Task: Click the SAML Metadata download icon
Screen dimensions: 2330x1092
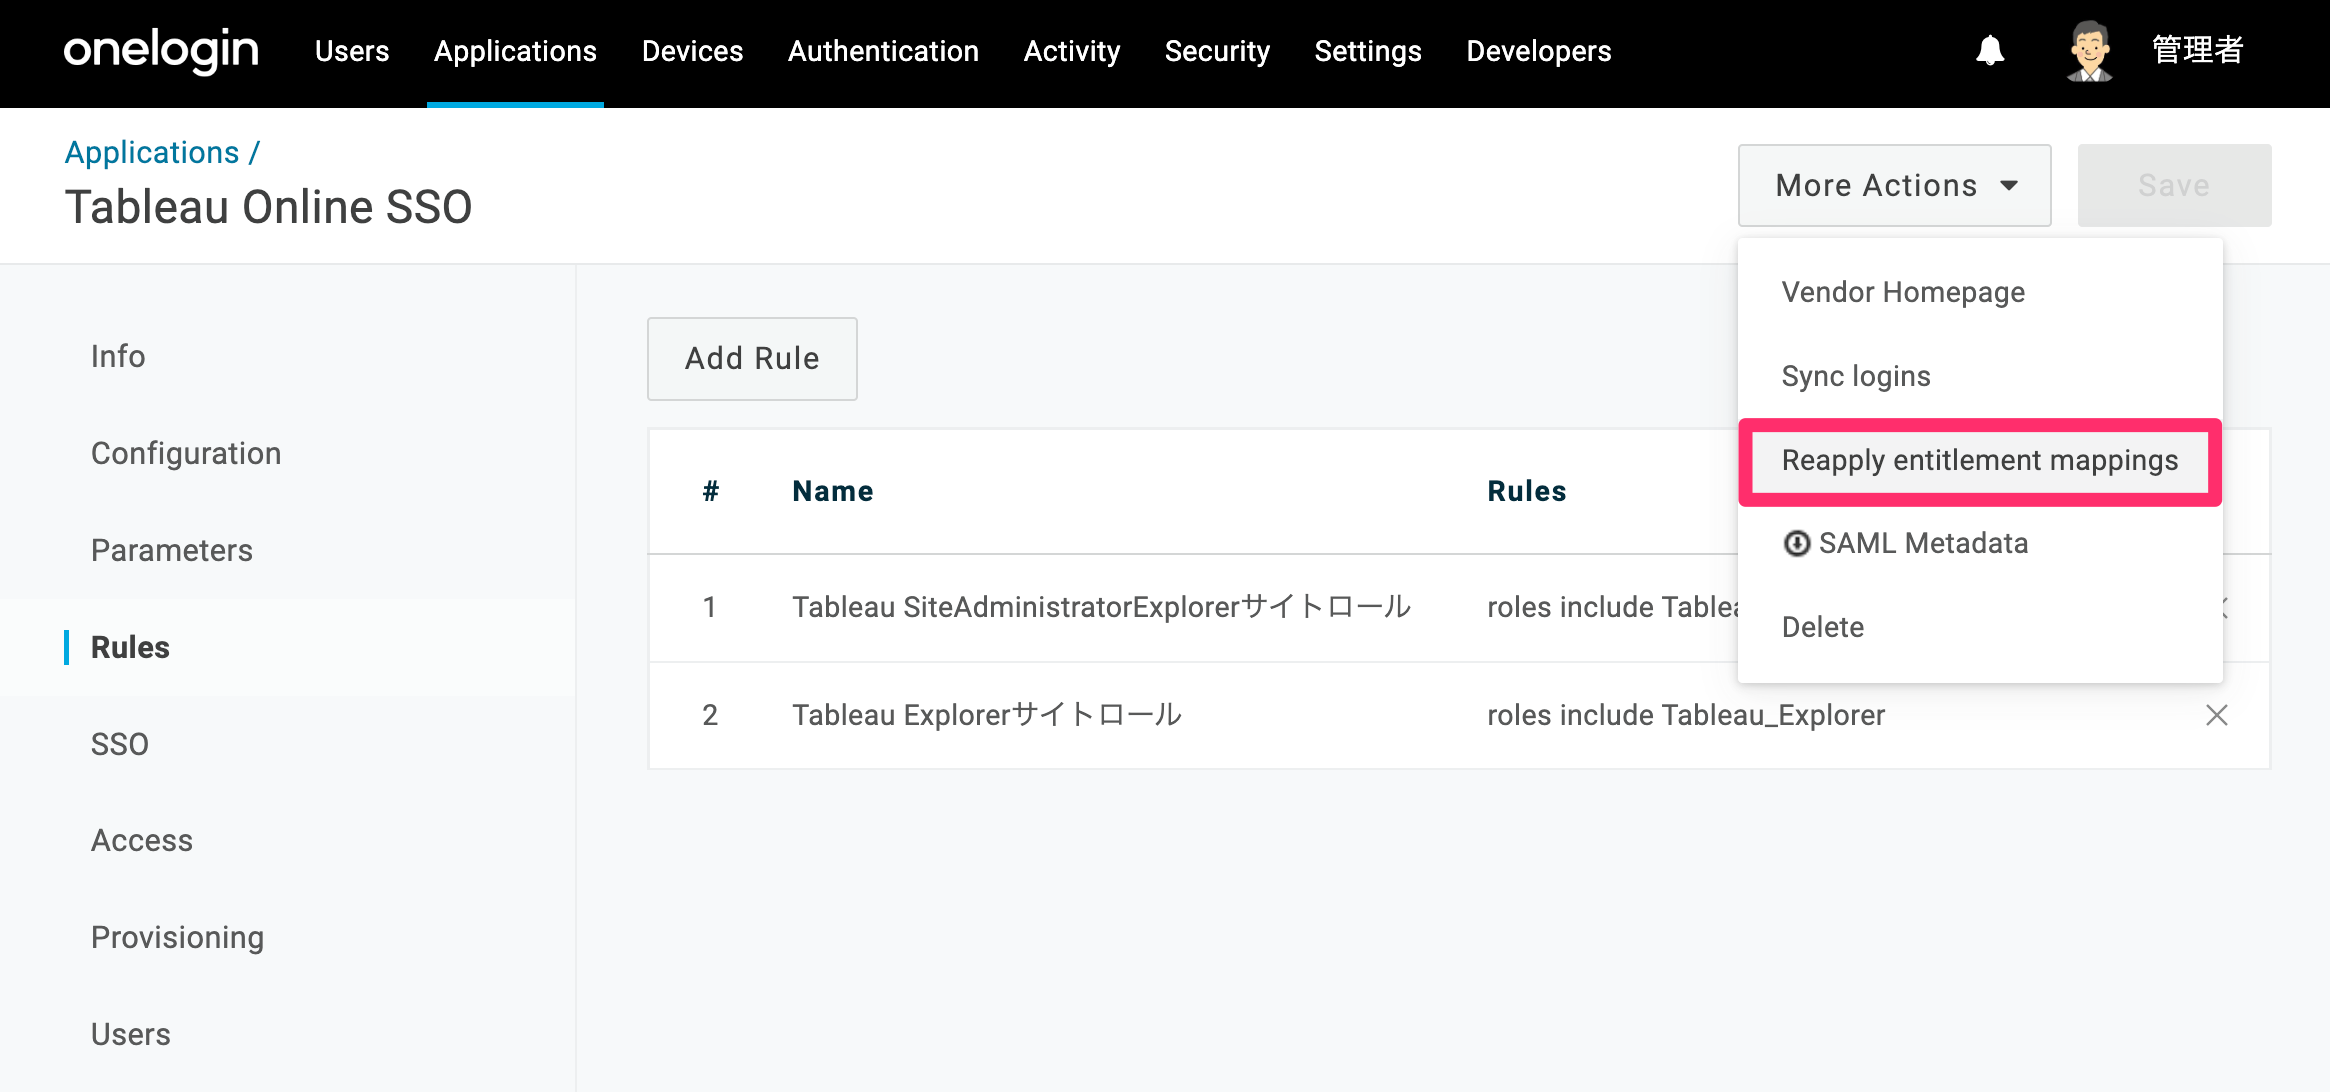Action: [1797, 543]
